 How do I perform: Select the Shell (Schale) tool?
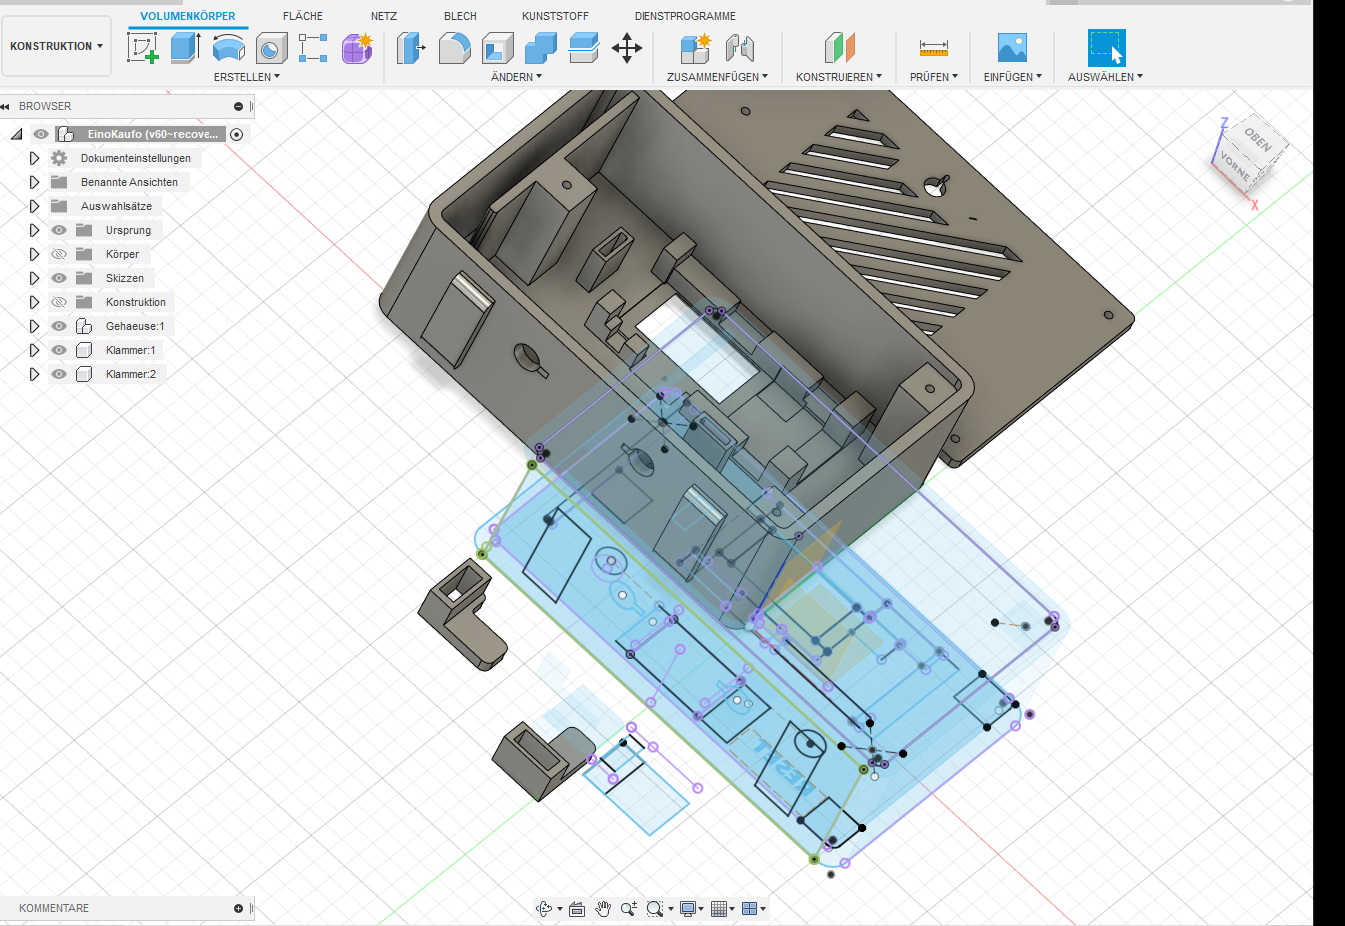[x=497, y=47]
